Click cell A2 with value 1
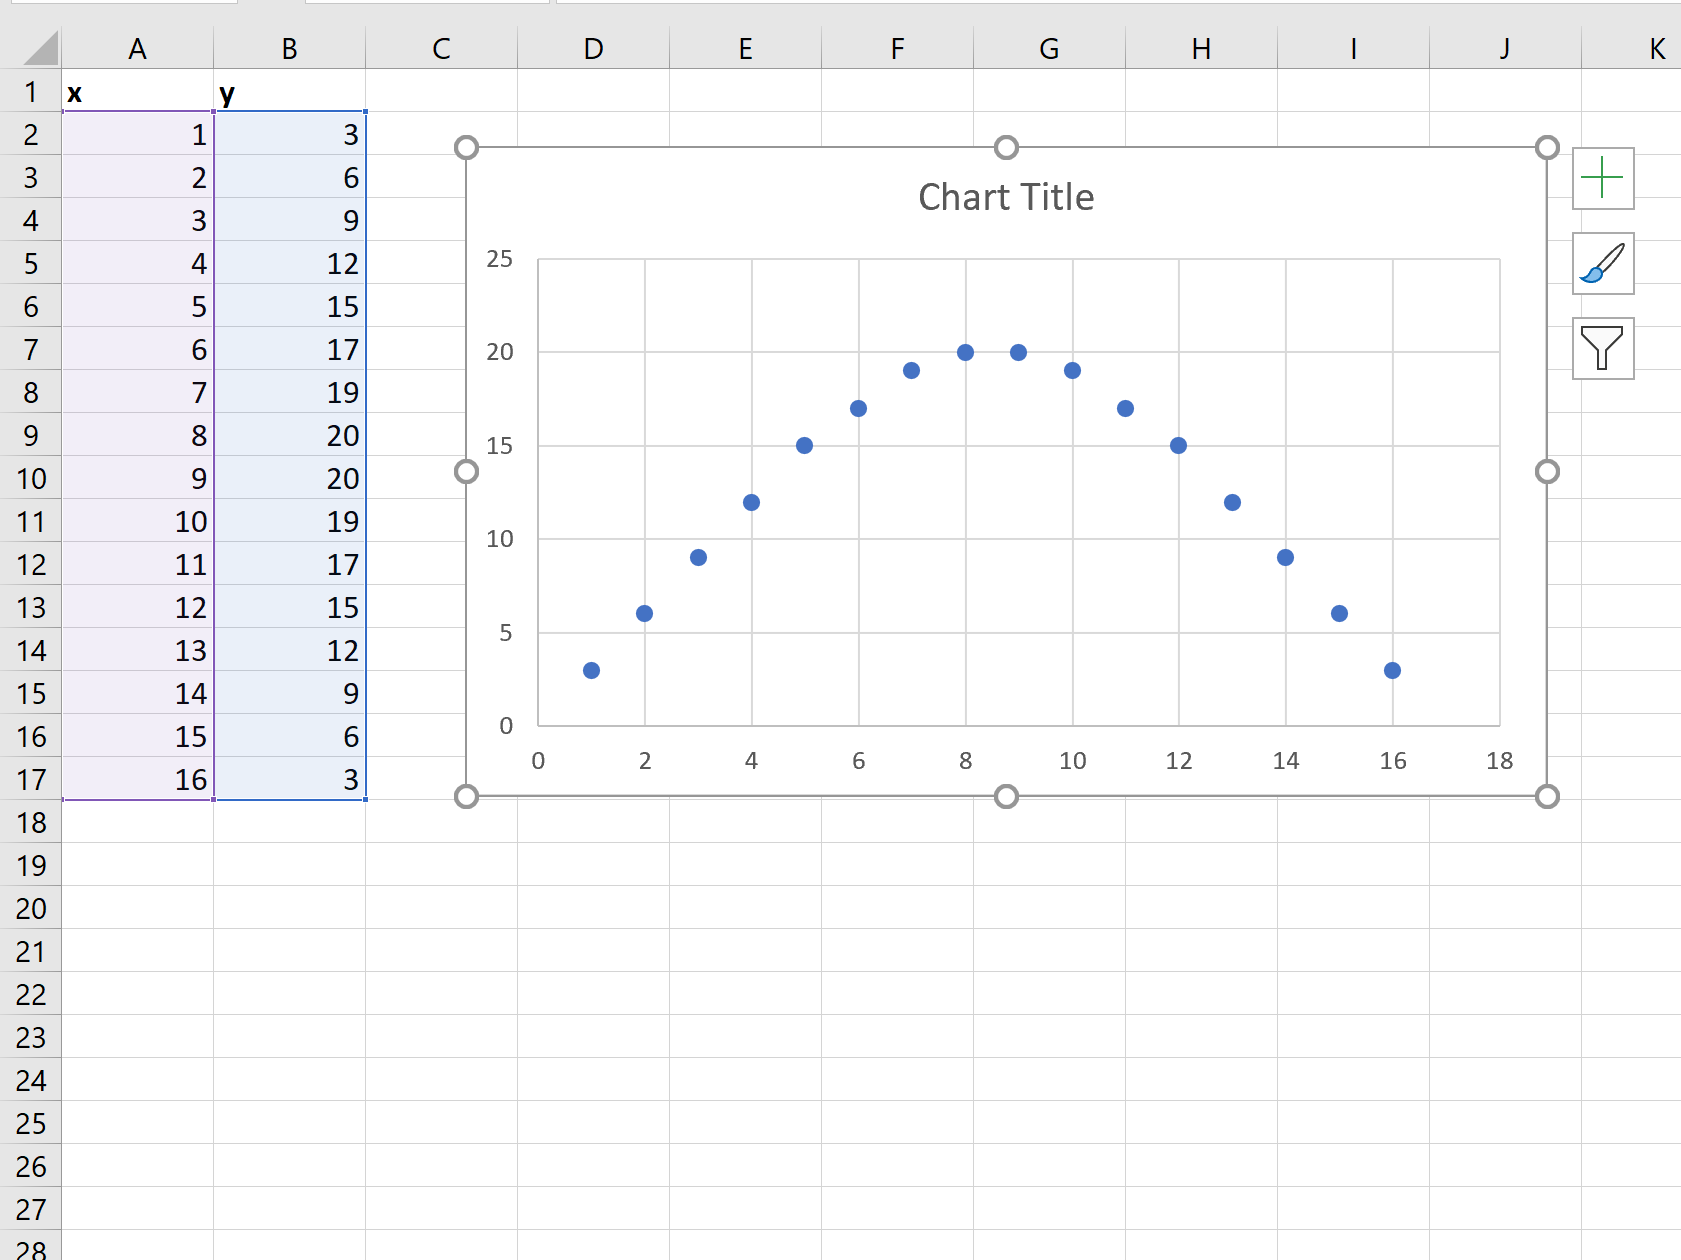The image size is (1681, 1260). coord(138,134)
